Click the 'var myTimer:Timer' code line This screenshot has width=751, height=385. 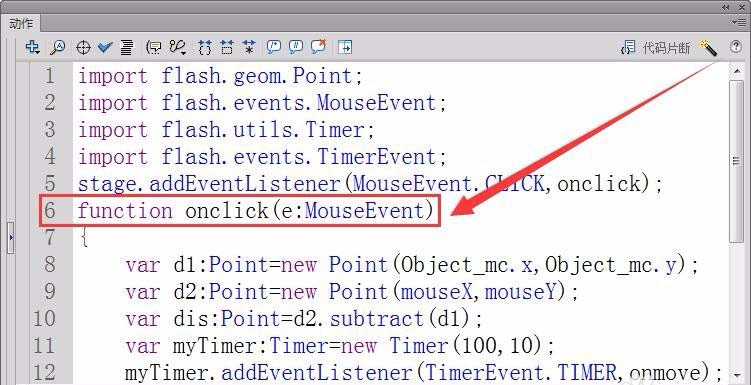coord(340,345)
